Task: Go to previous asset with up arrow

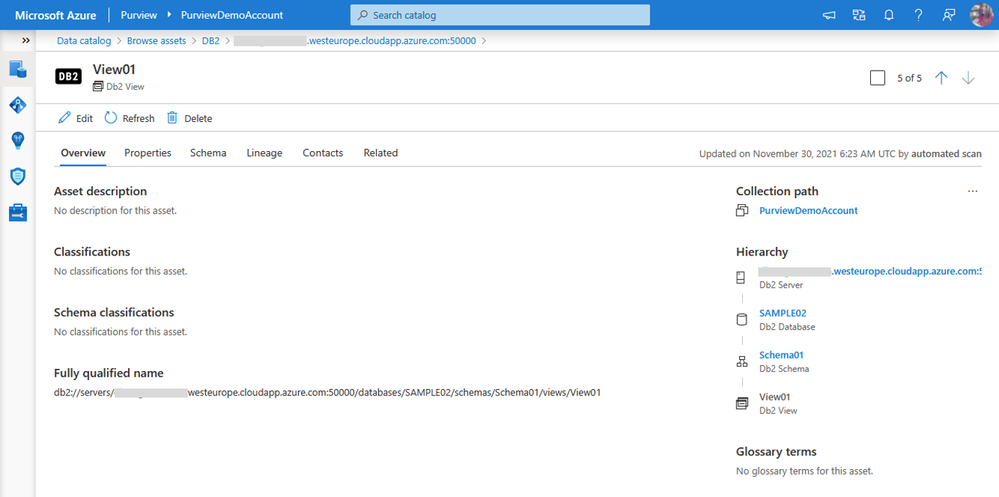Action: coord(941,78)
